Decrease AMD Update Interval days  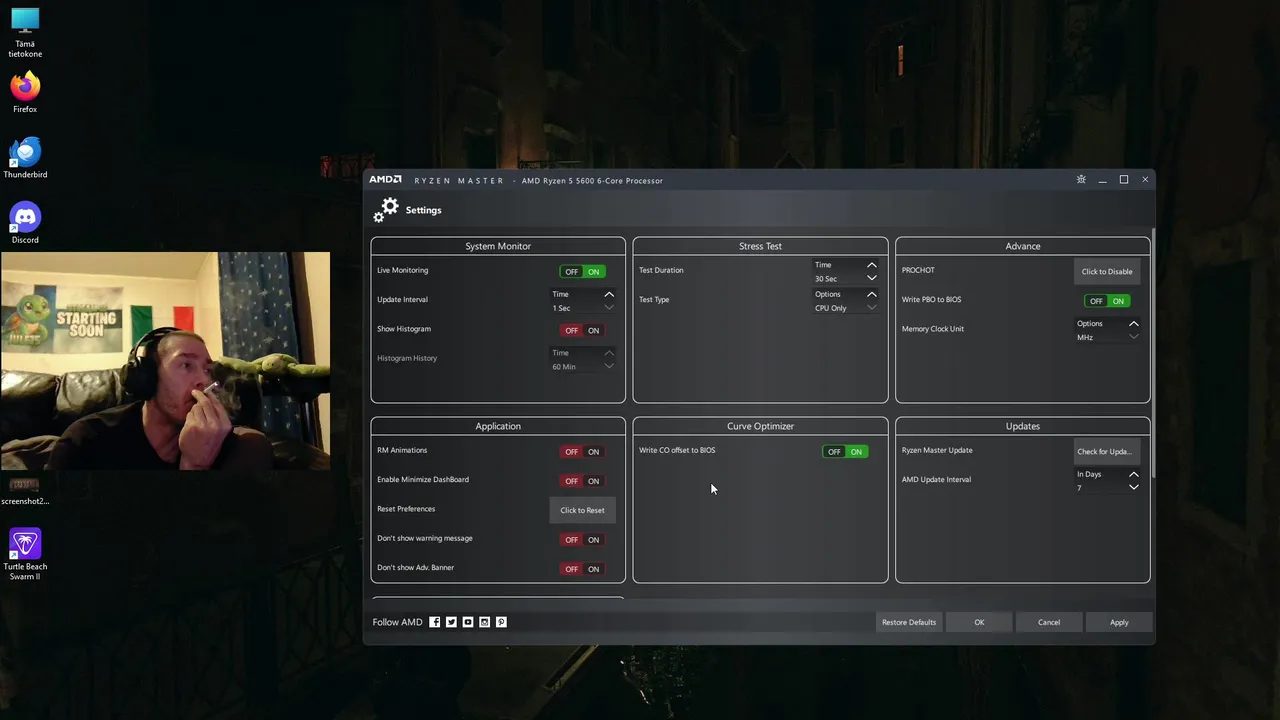point(1134,488)
